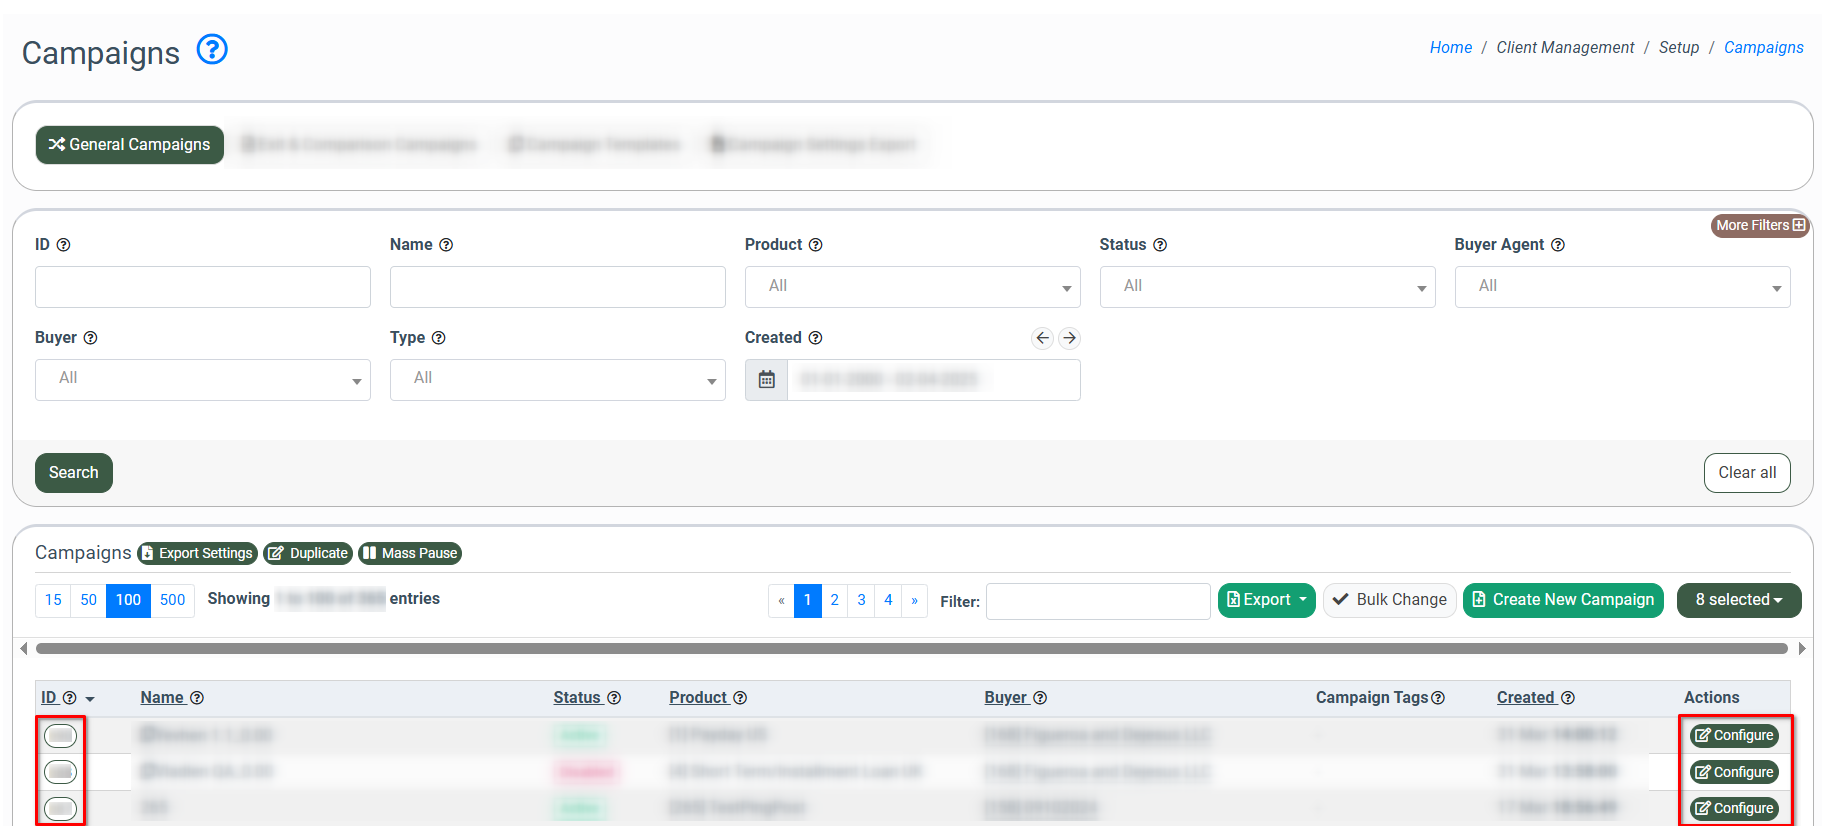The width and height of the screenshot is (1822, 826).
Task: Toggle the first campaign row checkbox
Action: (x=61, y=736)
